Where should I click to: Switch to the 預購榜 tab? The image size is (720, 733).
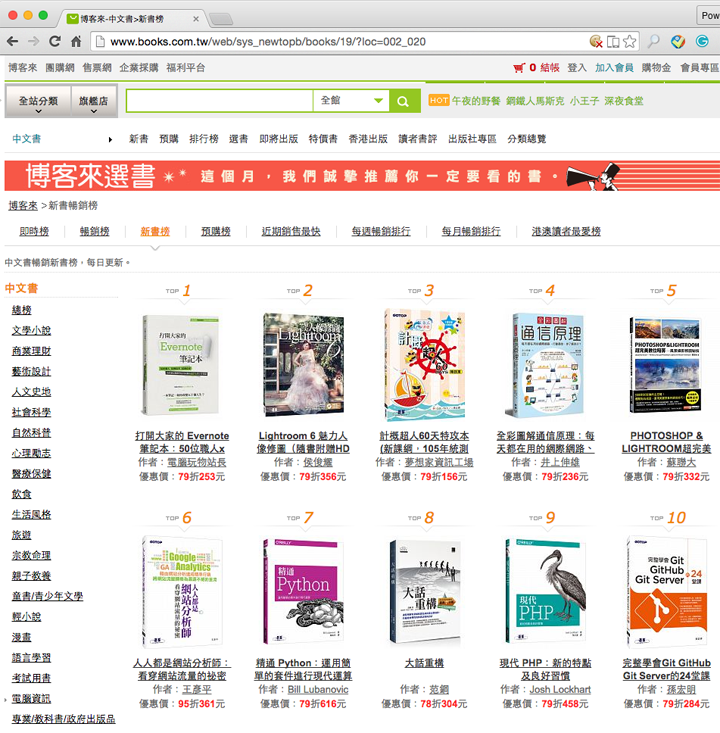(x=216, y=231)
